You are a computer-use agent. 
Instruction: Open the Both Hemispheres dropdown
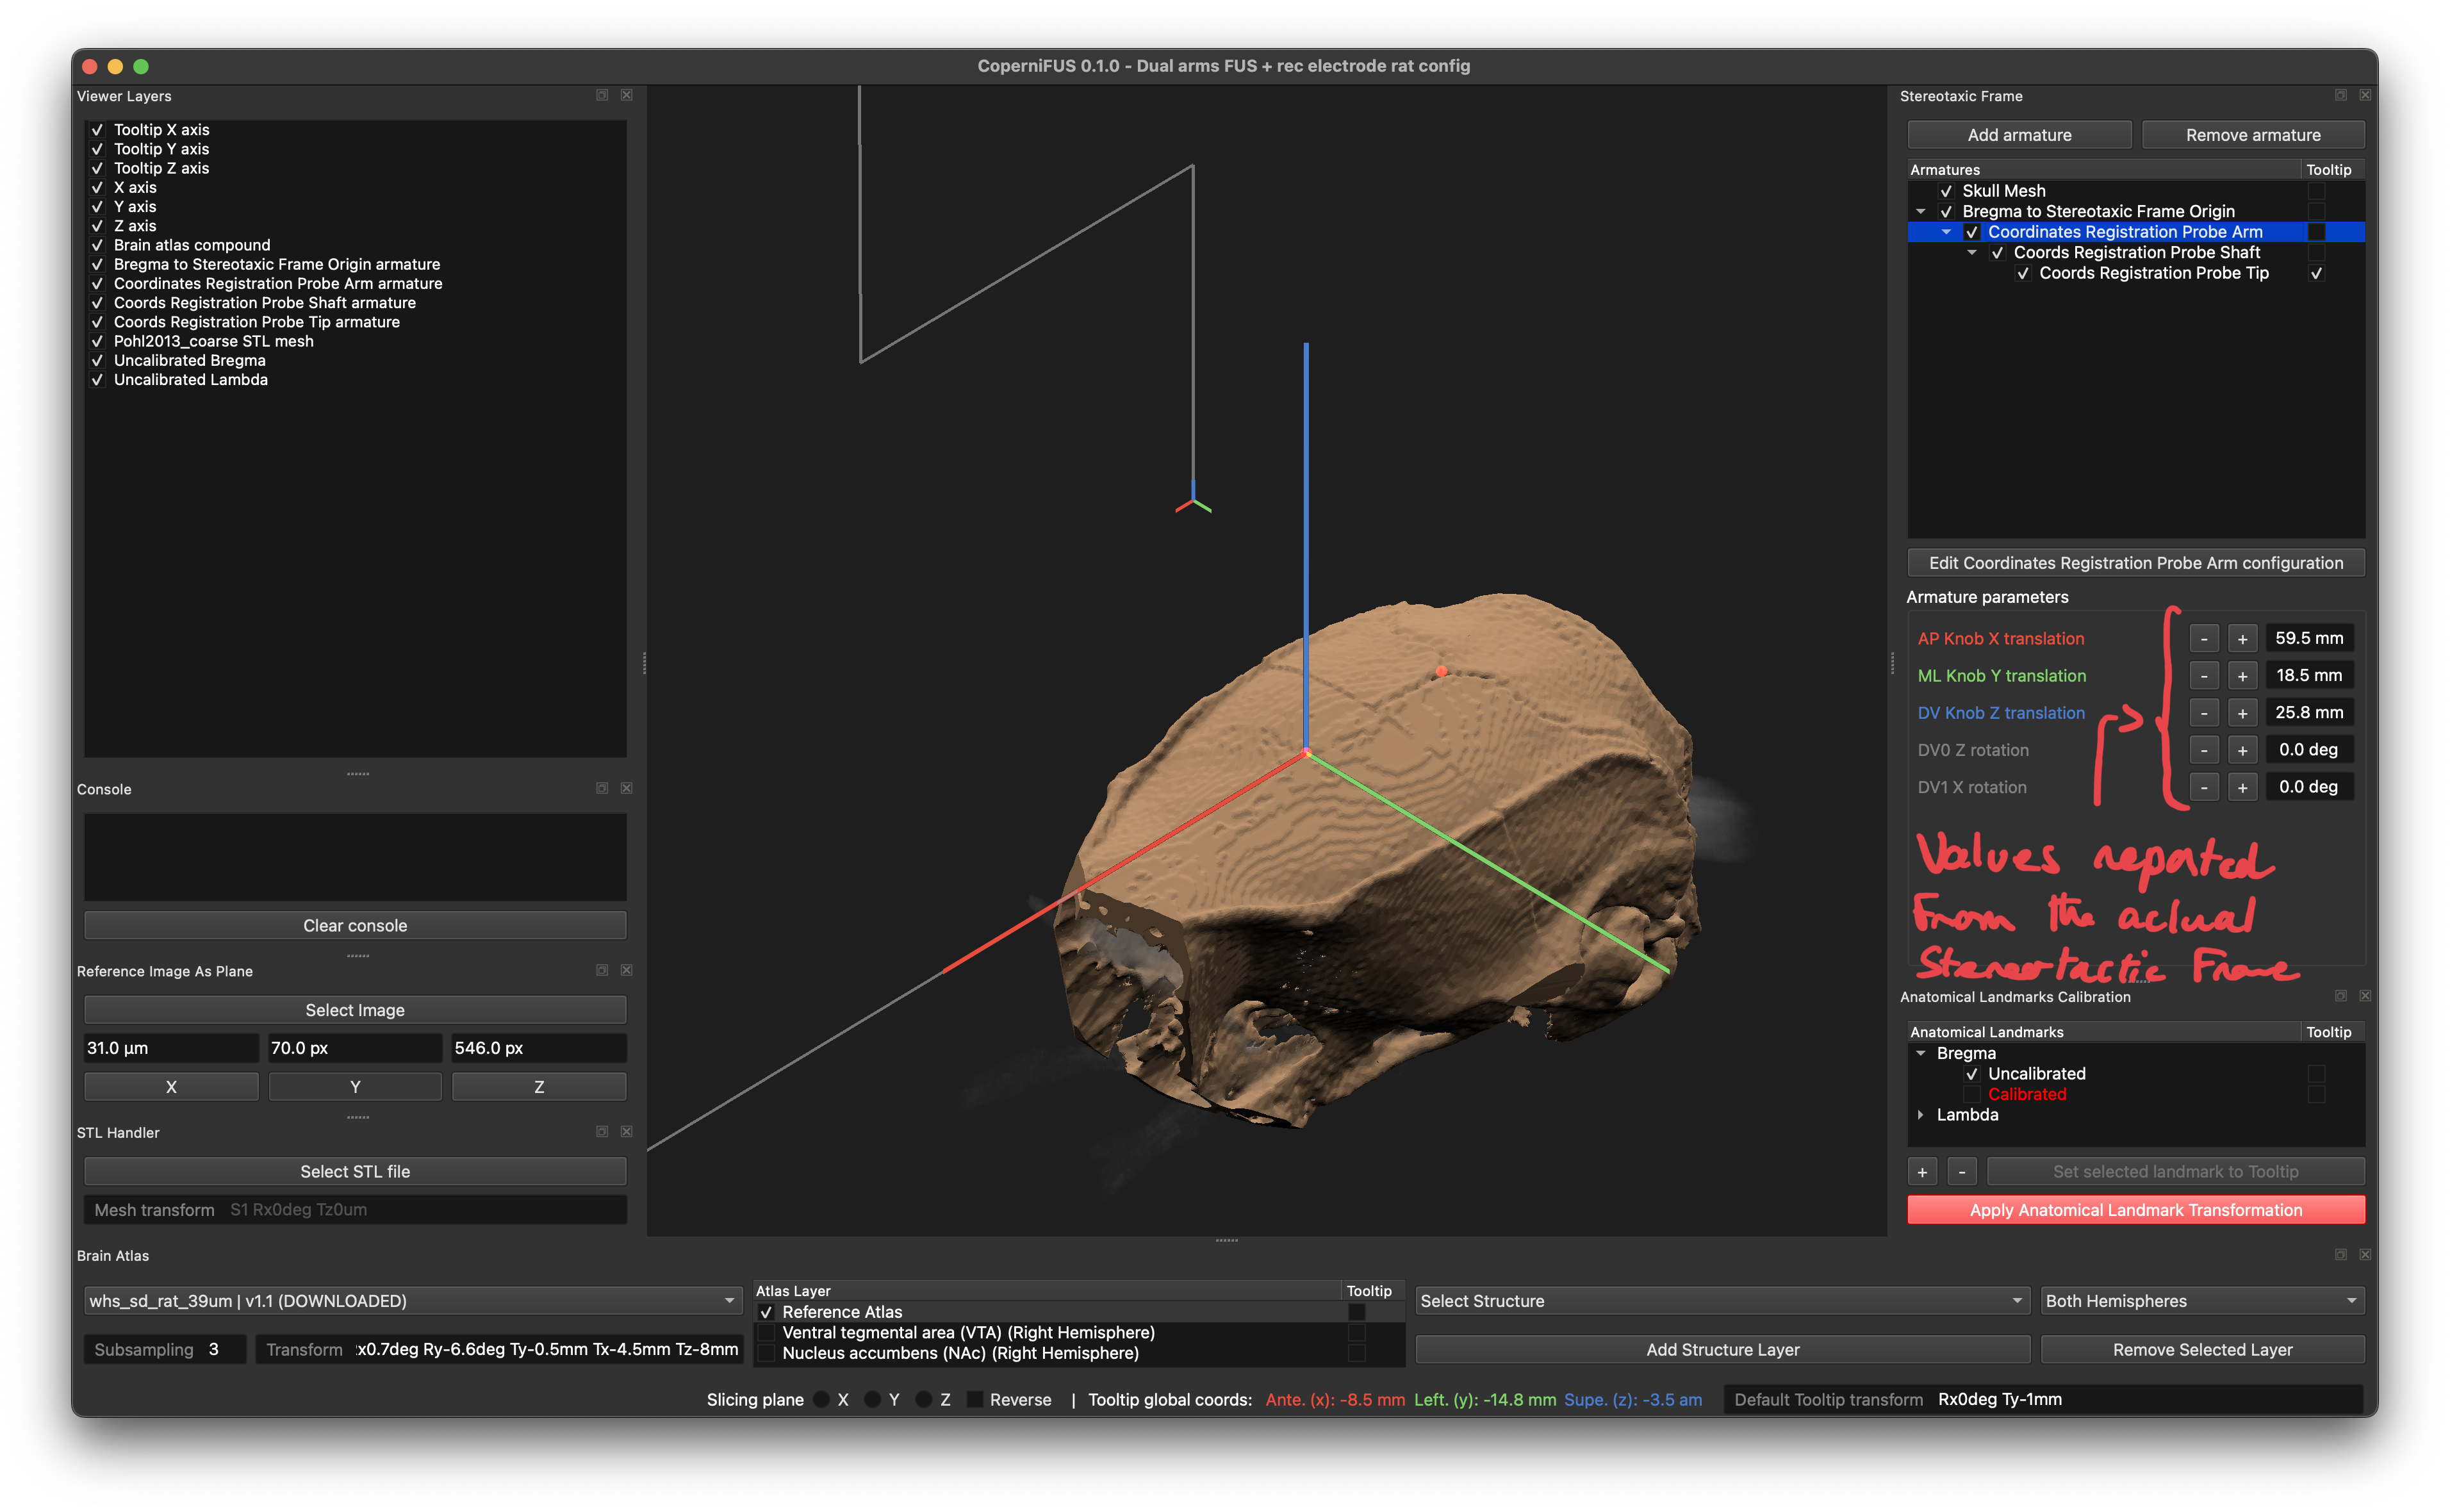tap(2202, 1300)
